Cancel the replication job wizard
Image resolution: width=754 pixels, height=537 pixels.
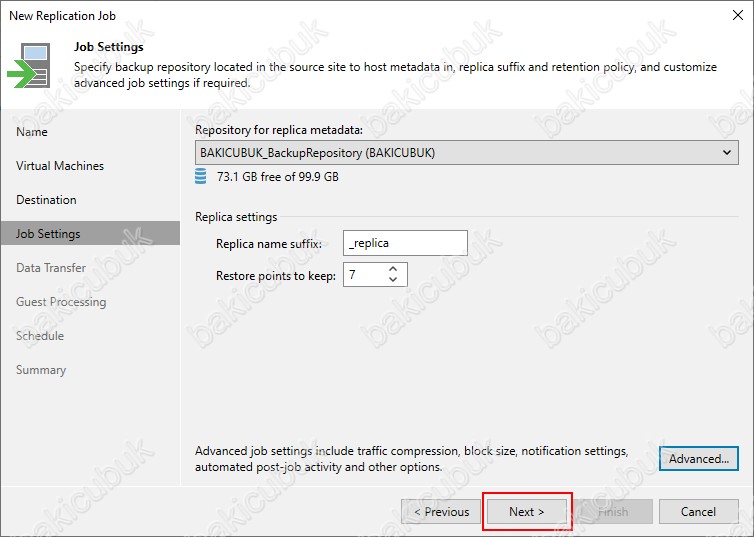(699, 512)
